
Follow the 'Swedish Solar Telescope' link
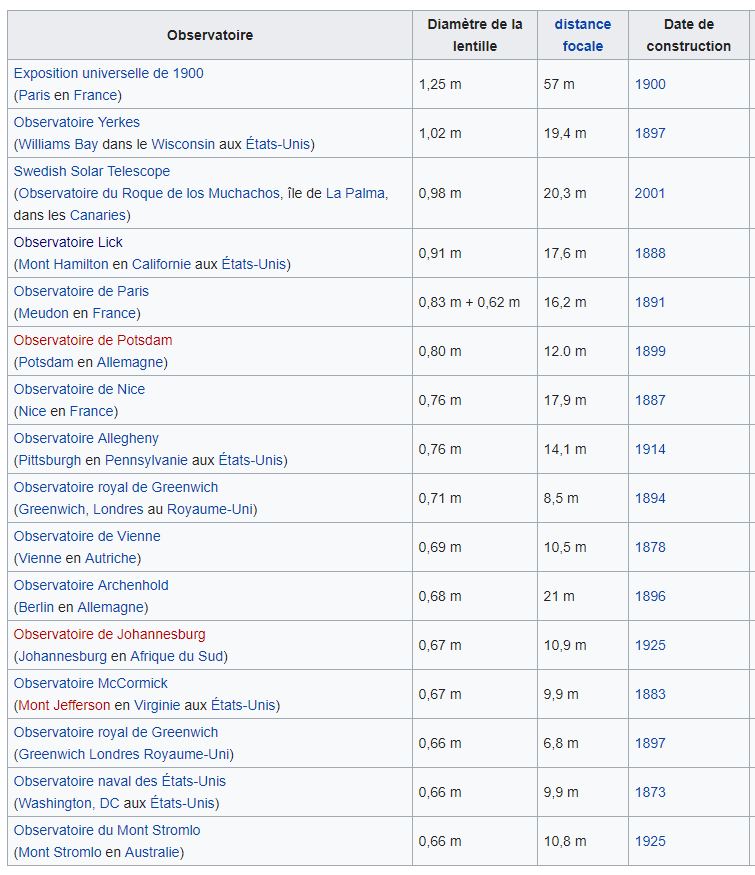[x=92, y=171]
